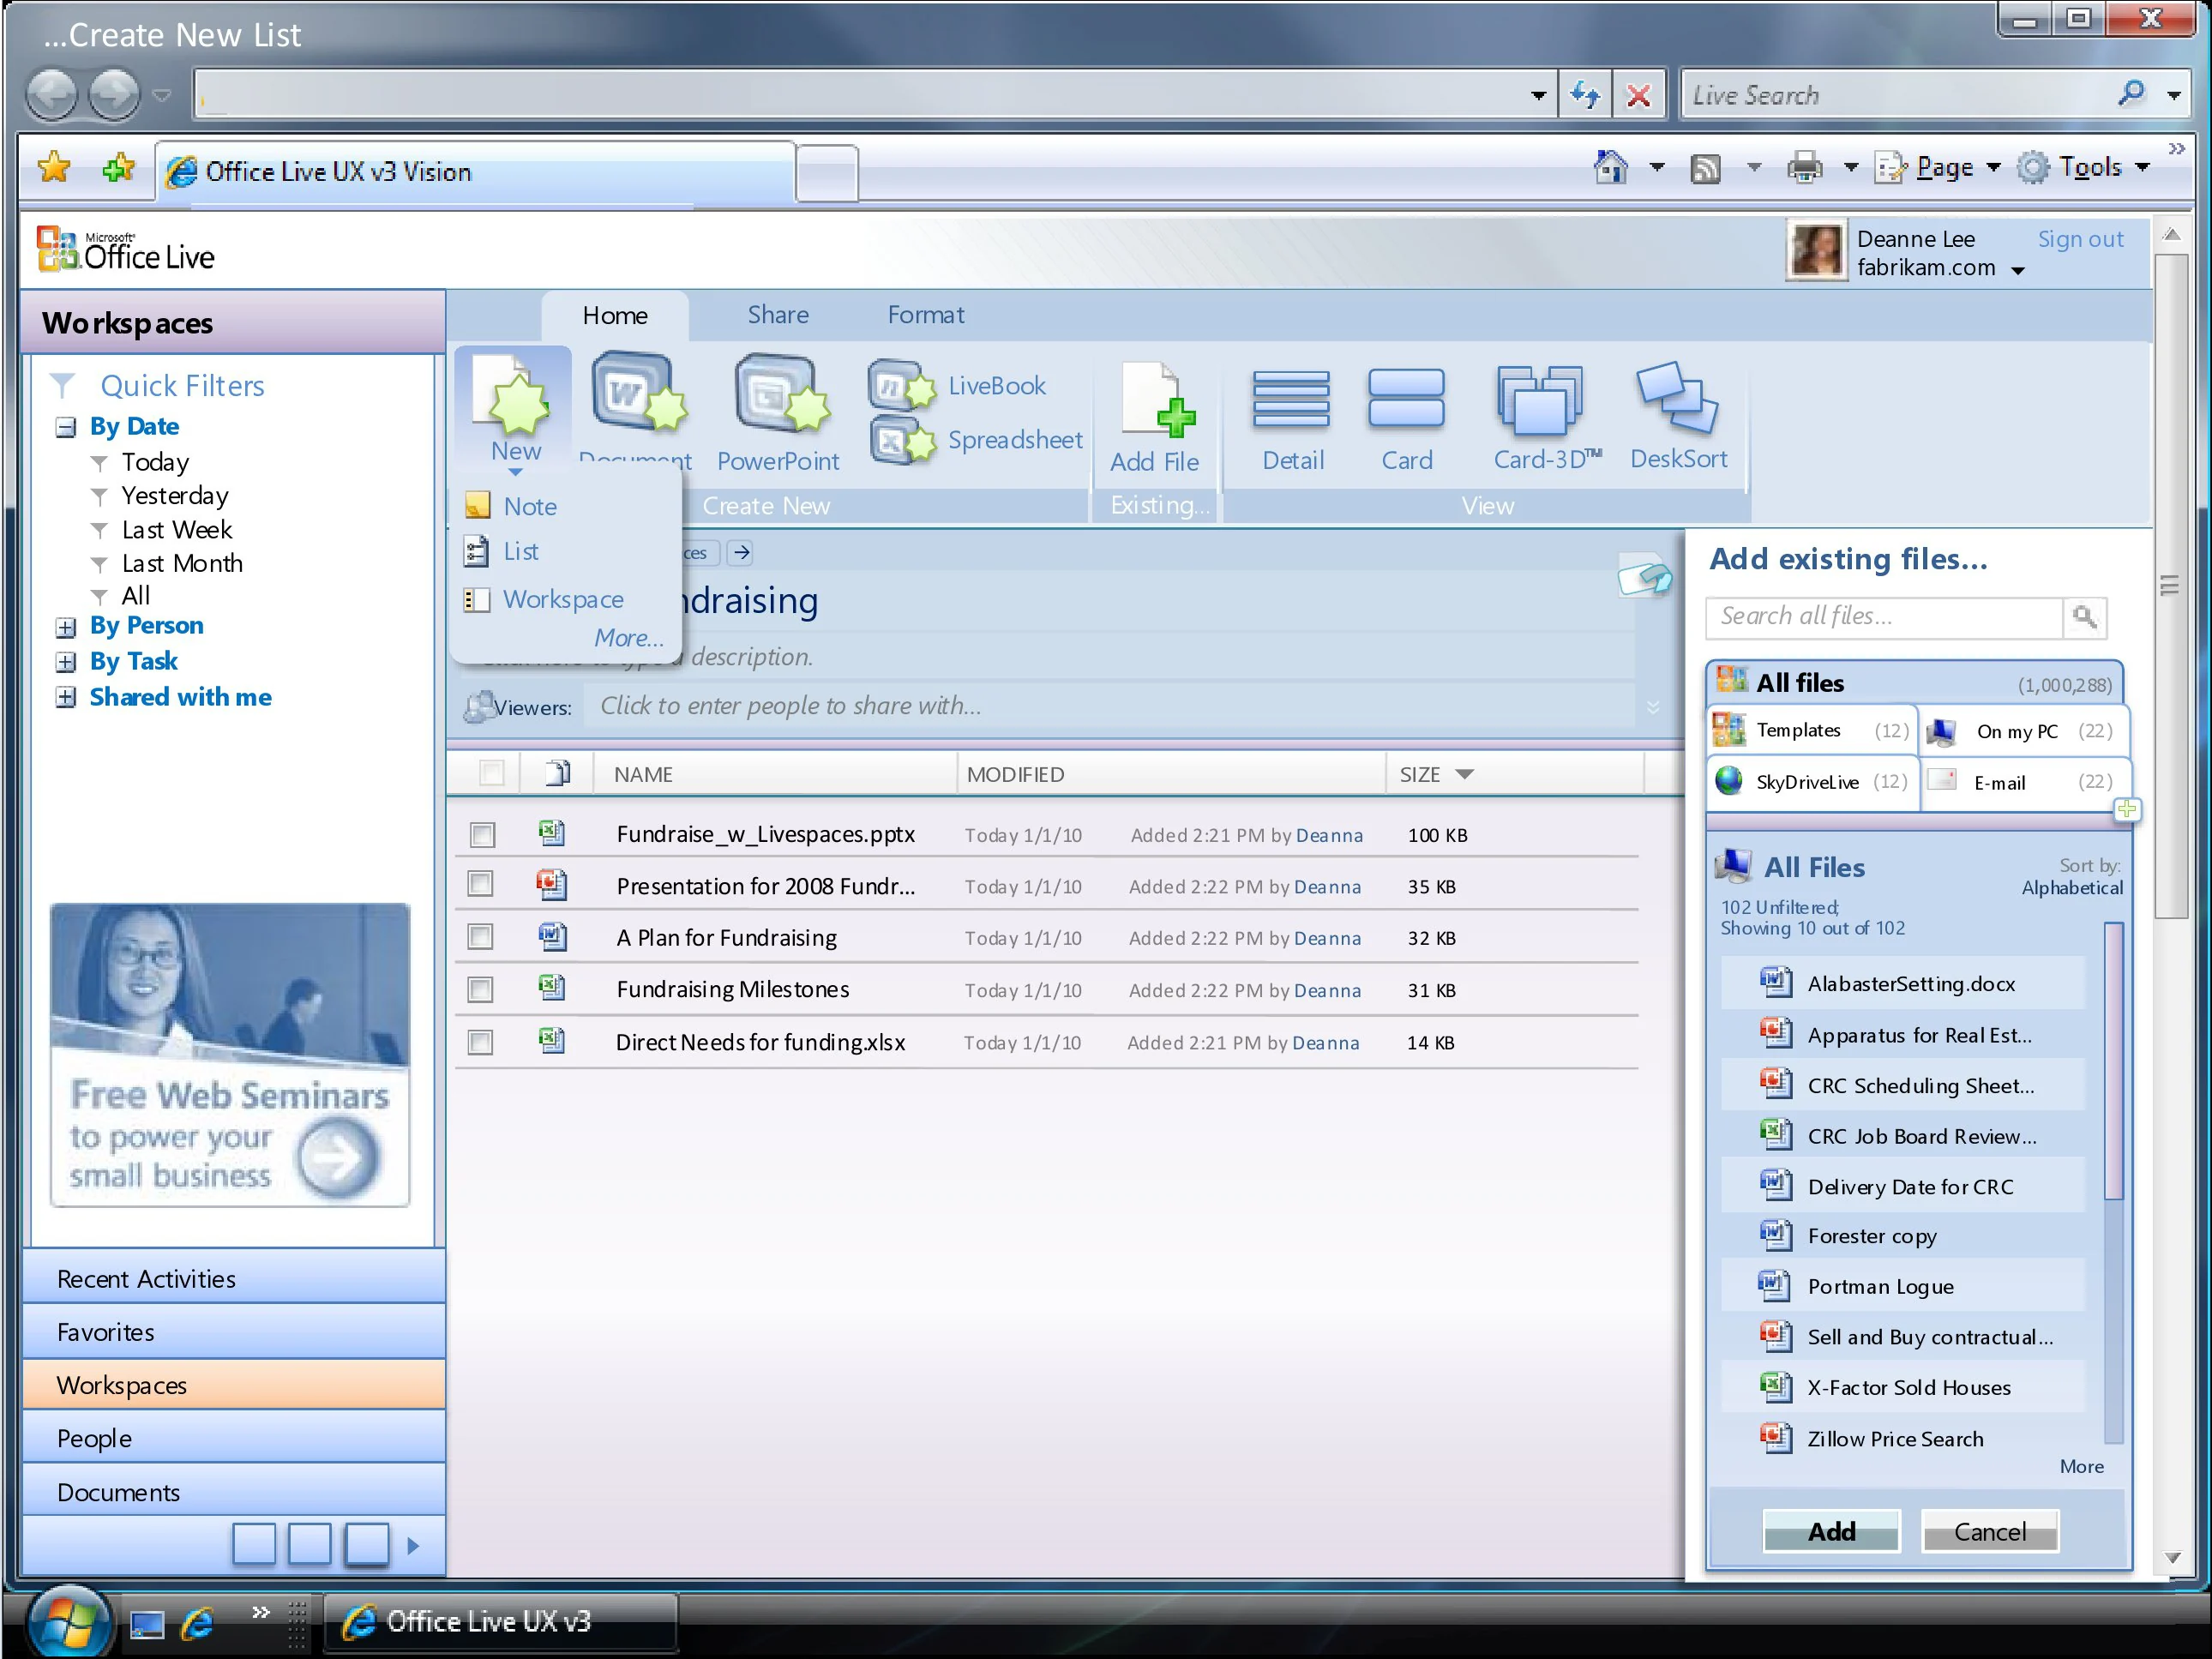Select the Today date filter
The width and height of the screenshot is (2212, 1659).
tap(155, 462)
